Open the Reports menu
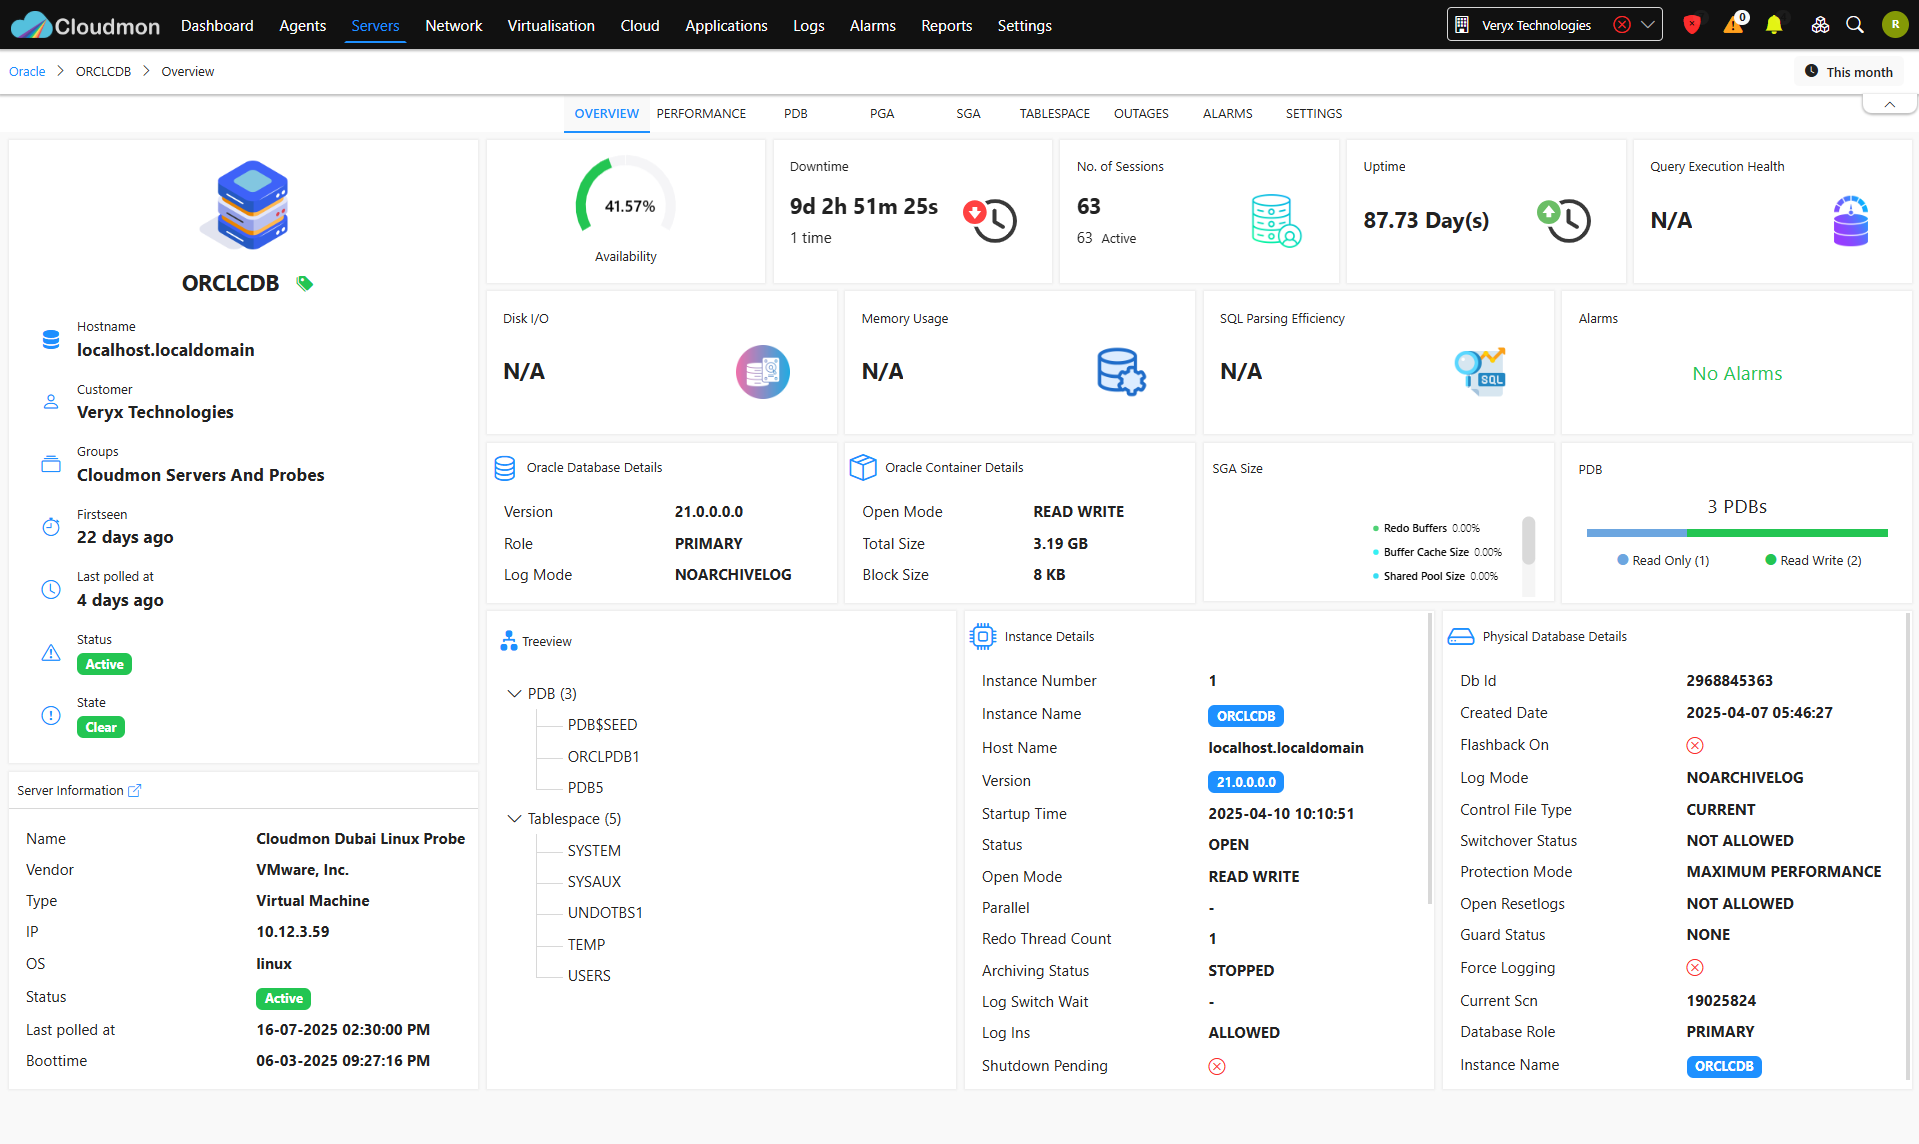Screen dimensions: 1919x1144 (947, 25)
